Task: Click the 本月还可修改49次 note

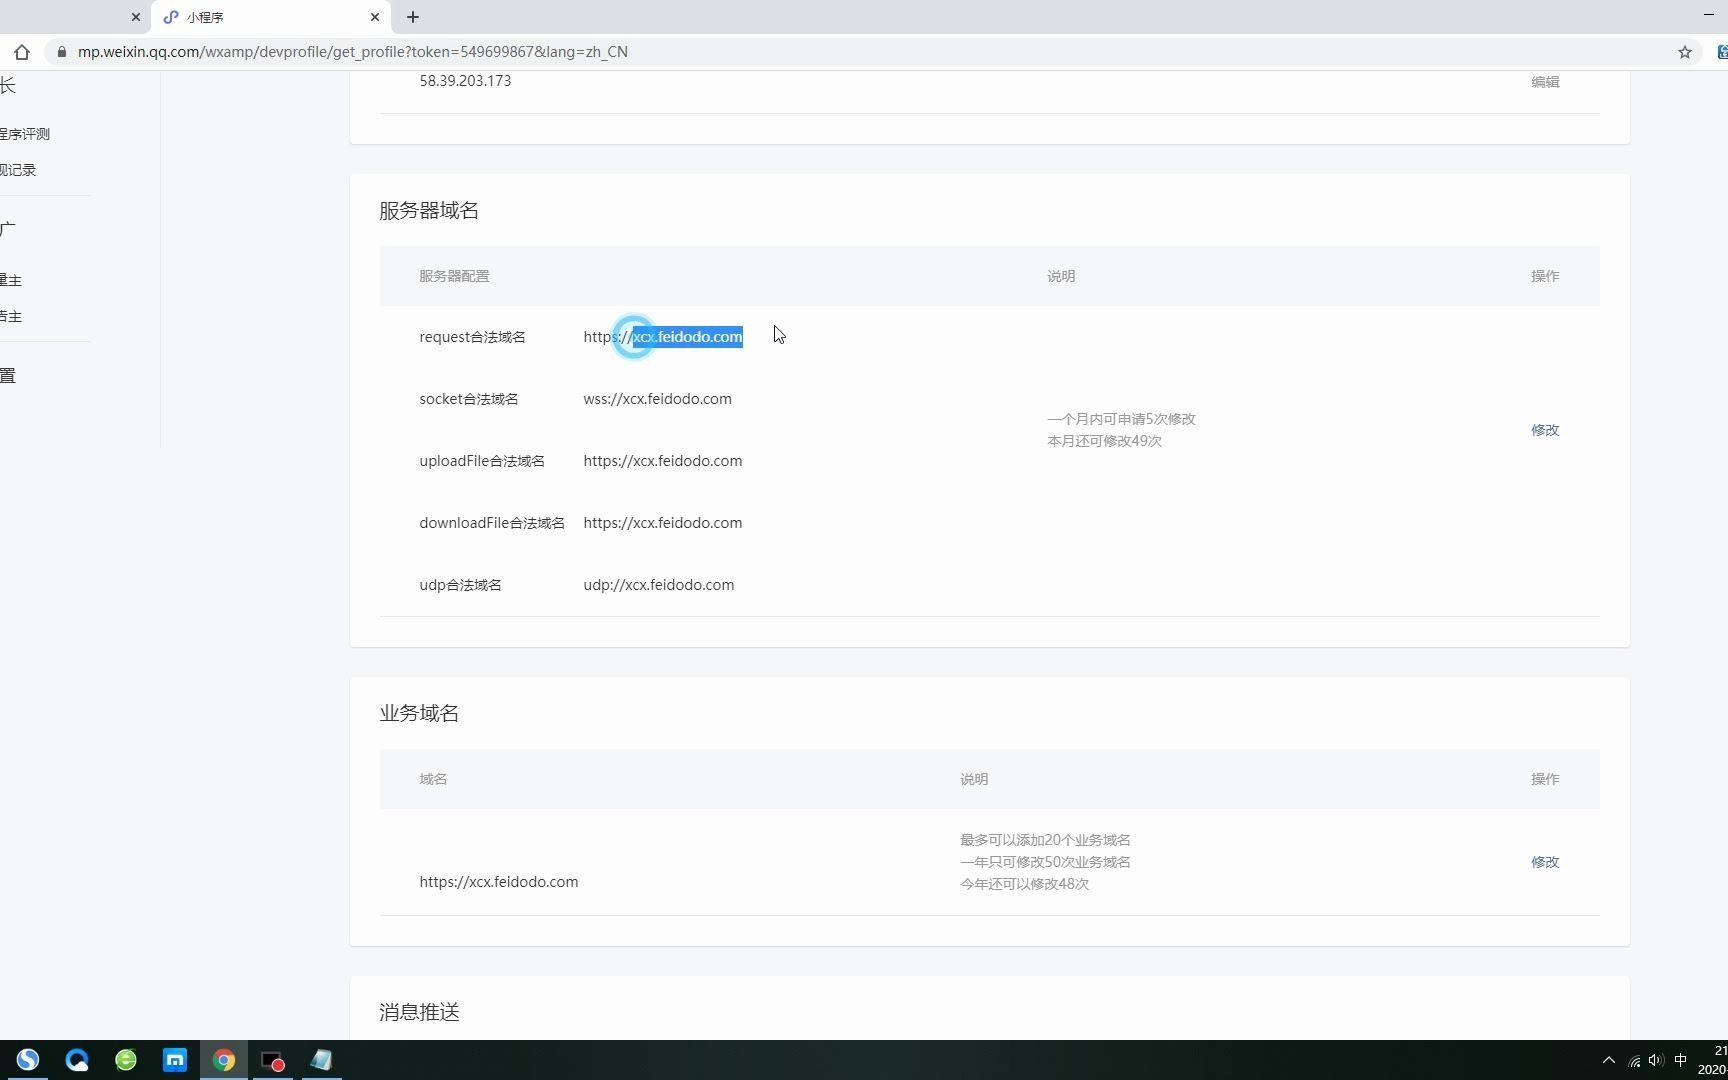Action: [1104, 441]
